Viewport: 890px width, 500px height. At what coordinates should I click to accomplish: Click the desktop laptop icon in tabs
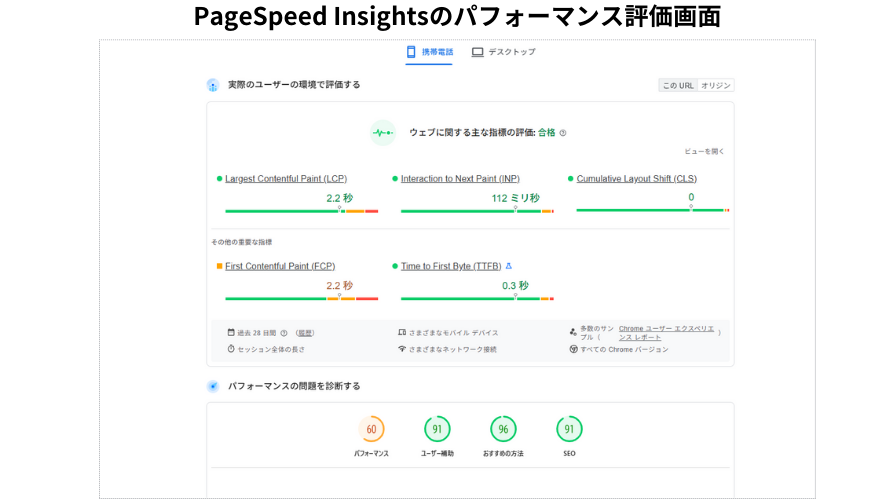(x=477, y=52)
